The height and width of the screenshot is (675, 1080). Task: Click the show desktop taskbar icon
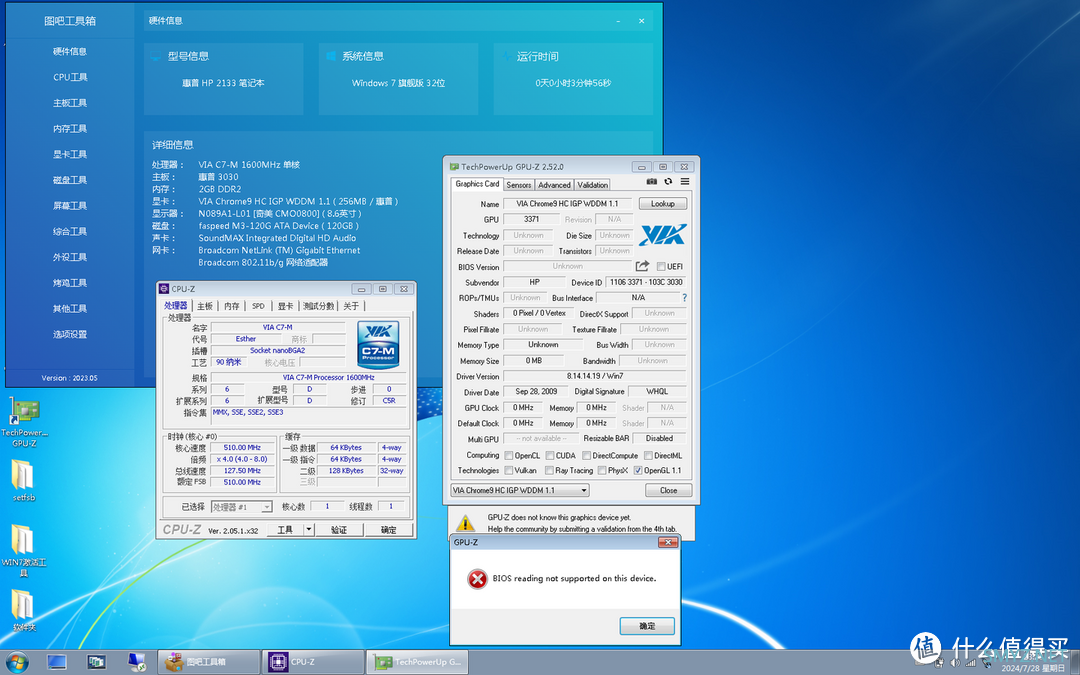(x=56, y=662)
